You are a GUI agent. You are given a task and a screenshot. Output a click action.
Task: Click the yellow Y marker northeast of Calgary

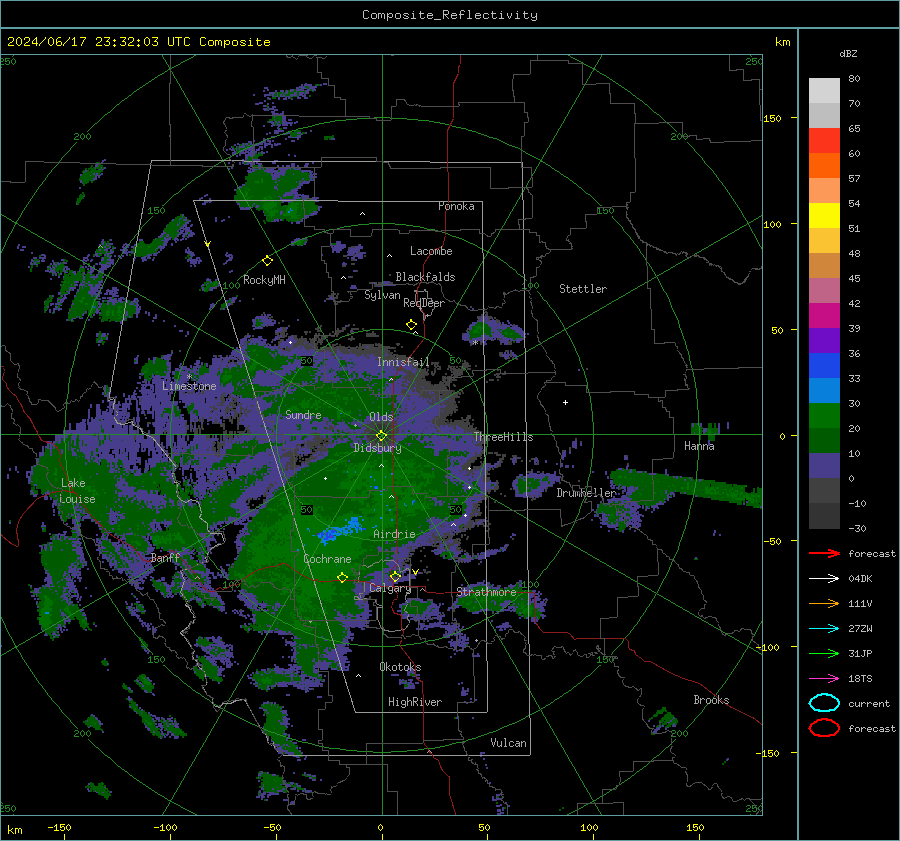(x=415, y=572)
